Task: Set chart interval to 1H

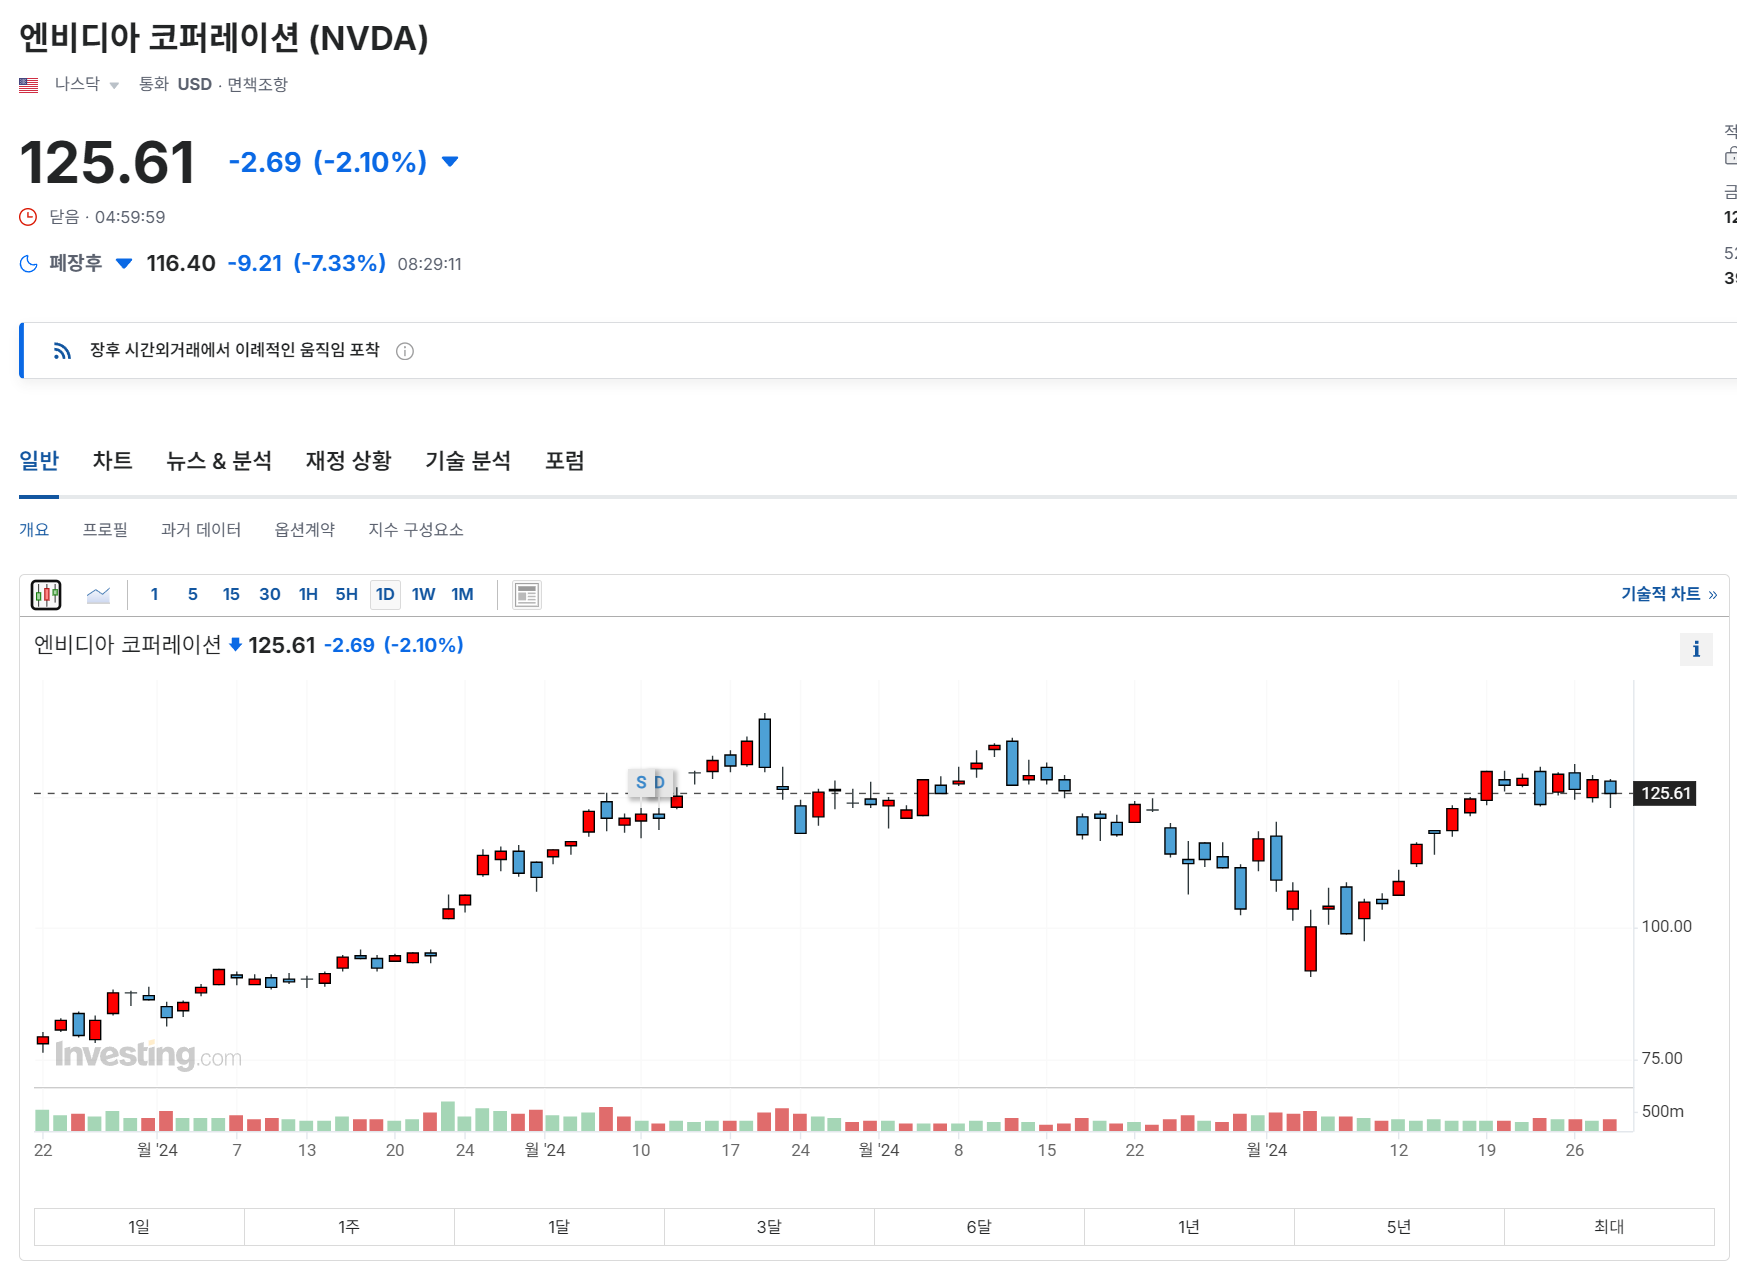Action: click(308, 595)
